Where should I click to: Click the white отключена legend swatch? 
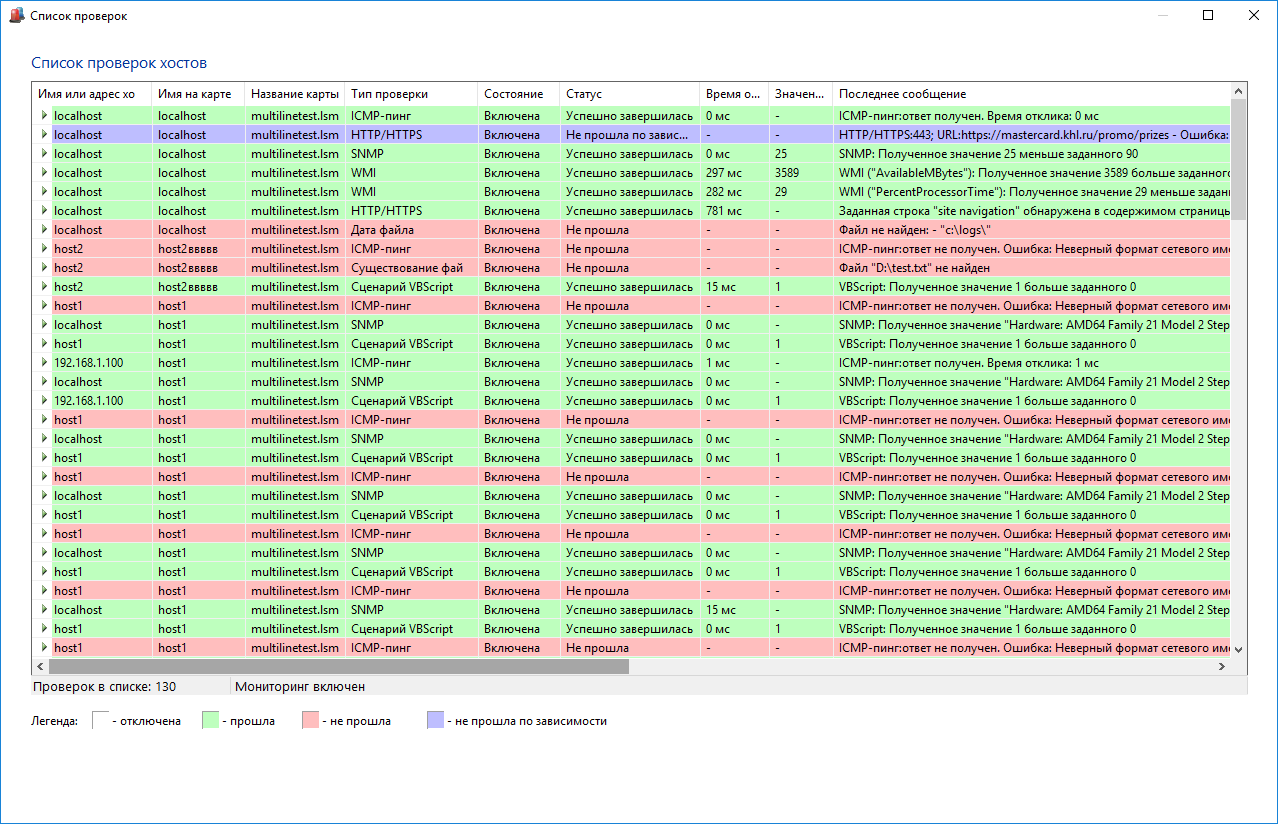[100, 720]
